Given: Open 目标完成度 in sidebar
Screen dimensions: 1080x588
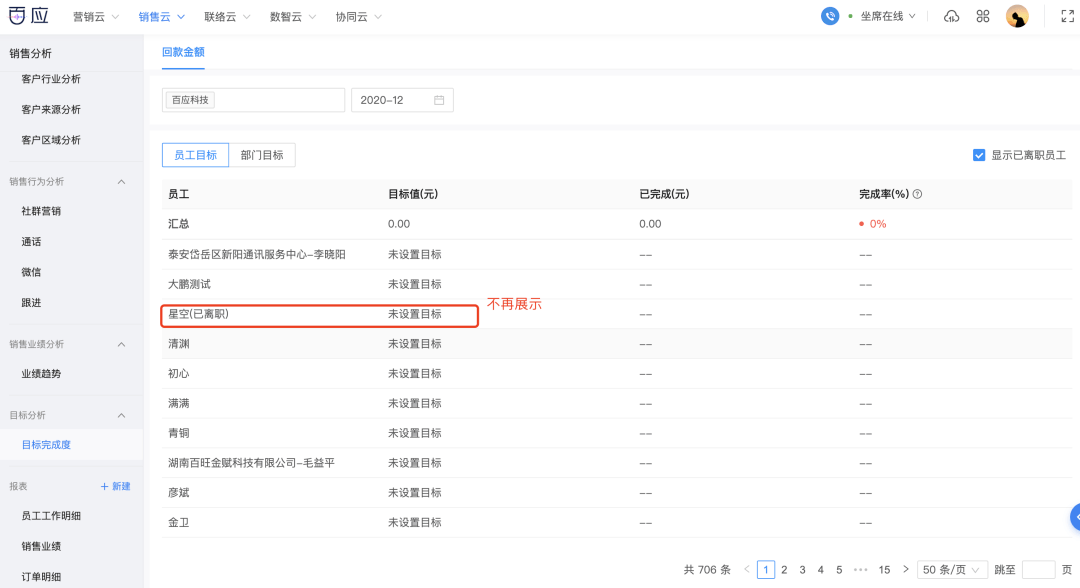Looking at the screenshot, I should click(x=46, y=445).
